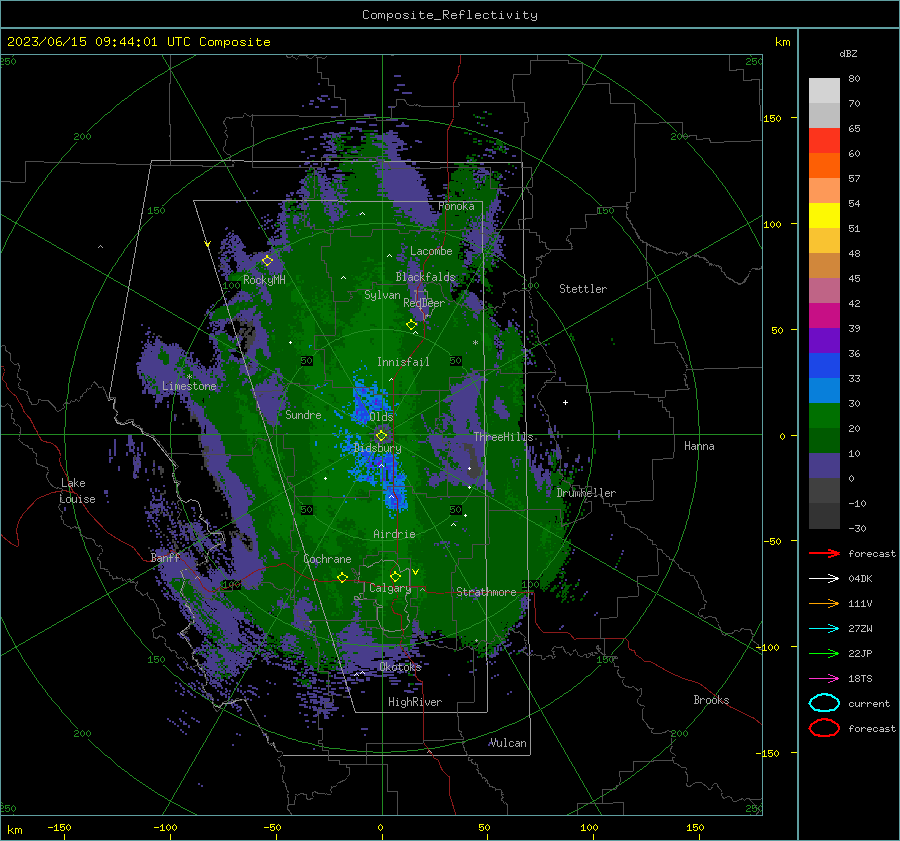Click the magenta 18TS arrow legend icon

click(x=824, y=678)
